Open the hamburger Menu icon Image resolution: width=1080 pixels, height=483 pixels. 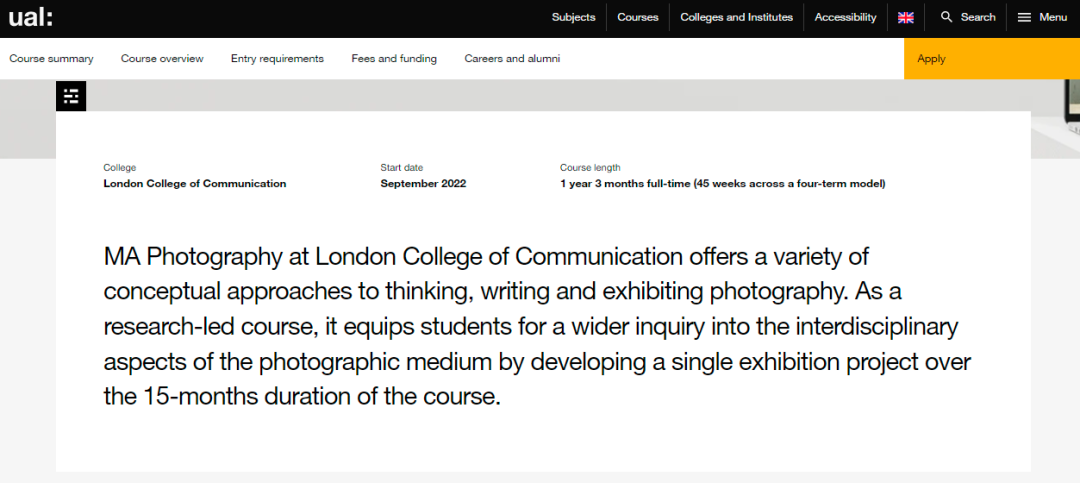pyautogui.click(x=1024, y=17)
